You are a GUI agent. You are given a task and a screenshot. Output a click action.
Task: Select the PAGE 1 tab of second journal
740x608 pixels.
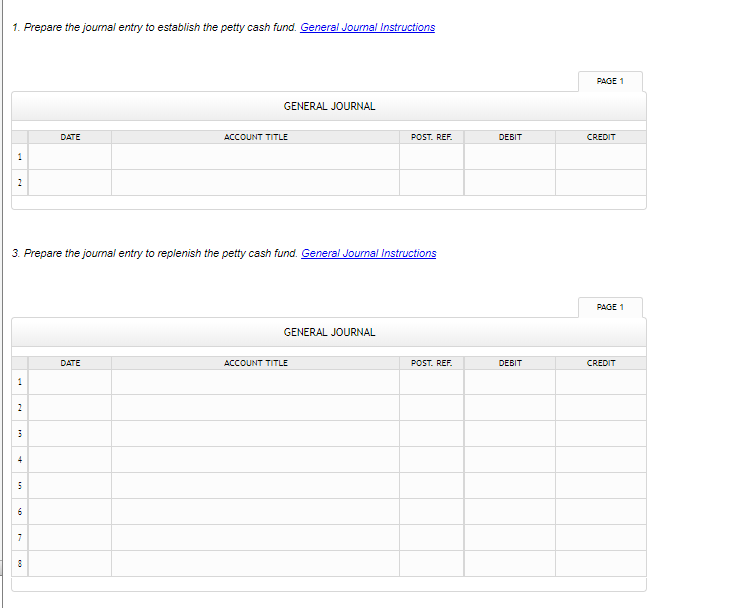(x=610, y=307)
